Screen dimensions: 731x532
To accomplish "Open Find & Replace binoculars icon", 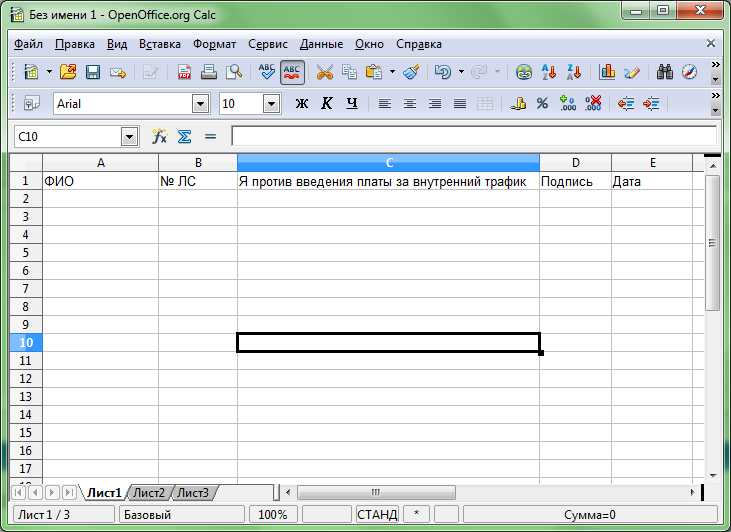I will pos(665,72).
